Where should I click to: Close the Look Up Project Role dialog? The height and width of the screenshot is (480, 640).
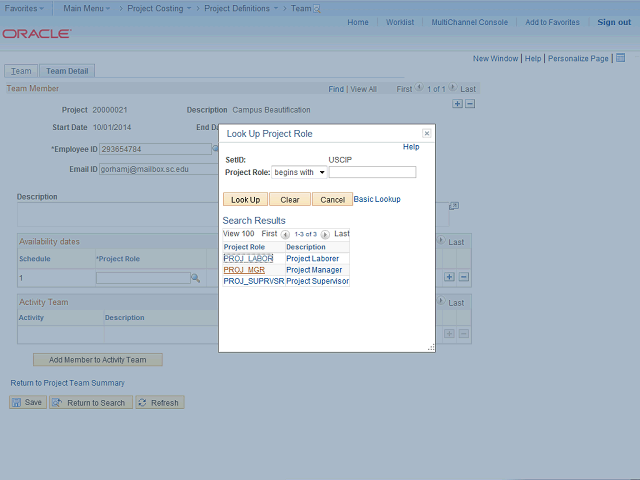(x=427, y=133)
